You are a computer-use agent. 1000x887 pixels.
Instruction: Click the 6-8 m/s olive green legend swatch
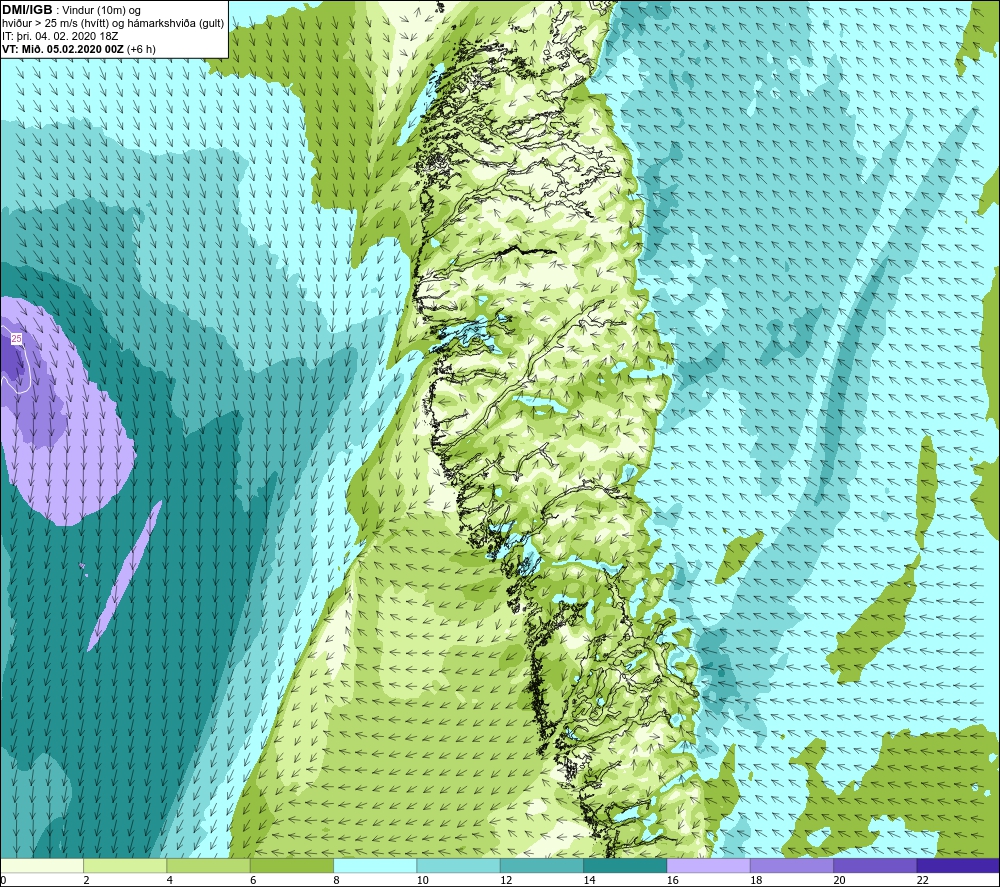[x=292, y=865]
